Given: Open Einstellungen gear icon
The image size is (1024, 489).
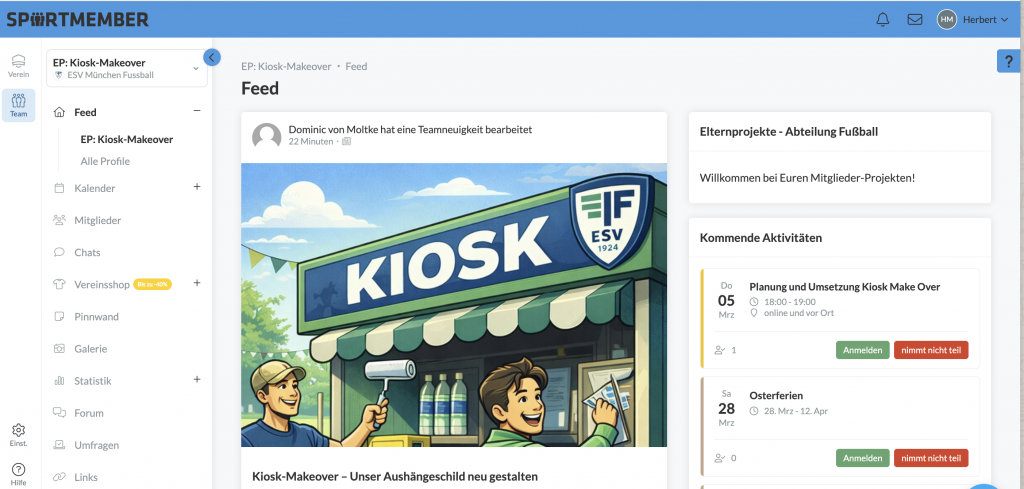Looking at the screenshot, I should pos(19,435).
